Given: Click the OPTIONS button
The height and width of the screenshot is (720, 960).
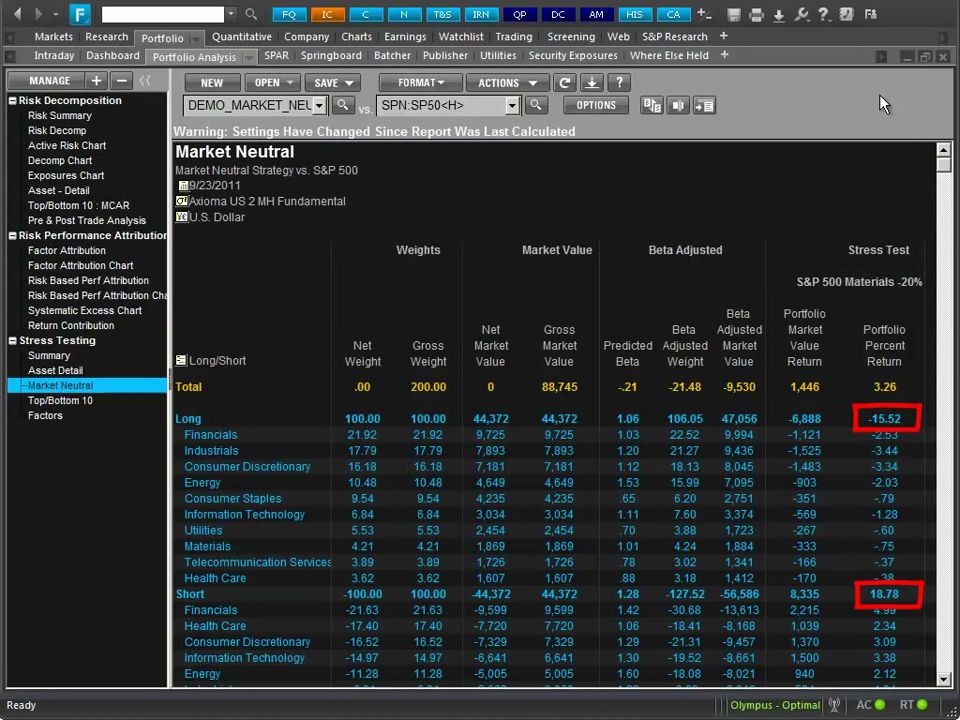Looking at the screenshot, I should 596,105.
